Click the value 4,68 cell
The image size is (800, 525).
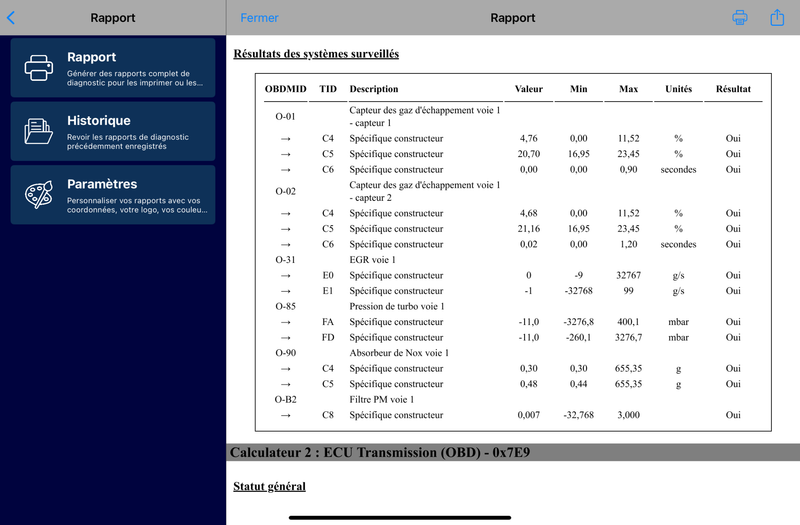529,213
